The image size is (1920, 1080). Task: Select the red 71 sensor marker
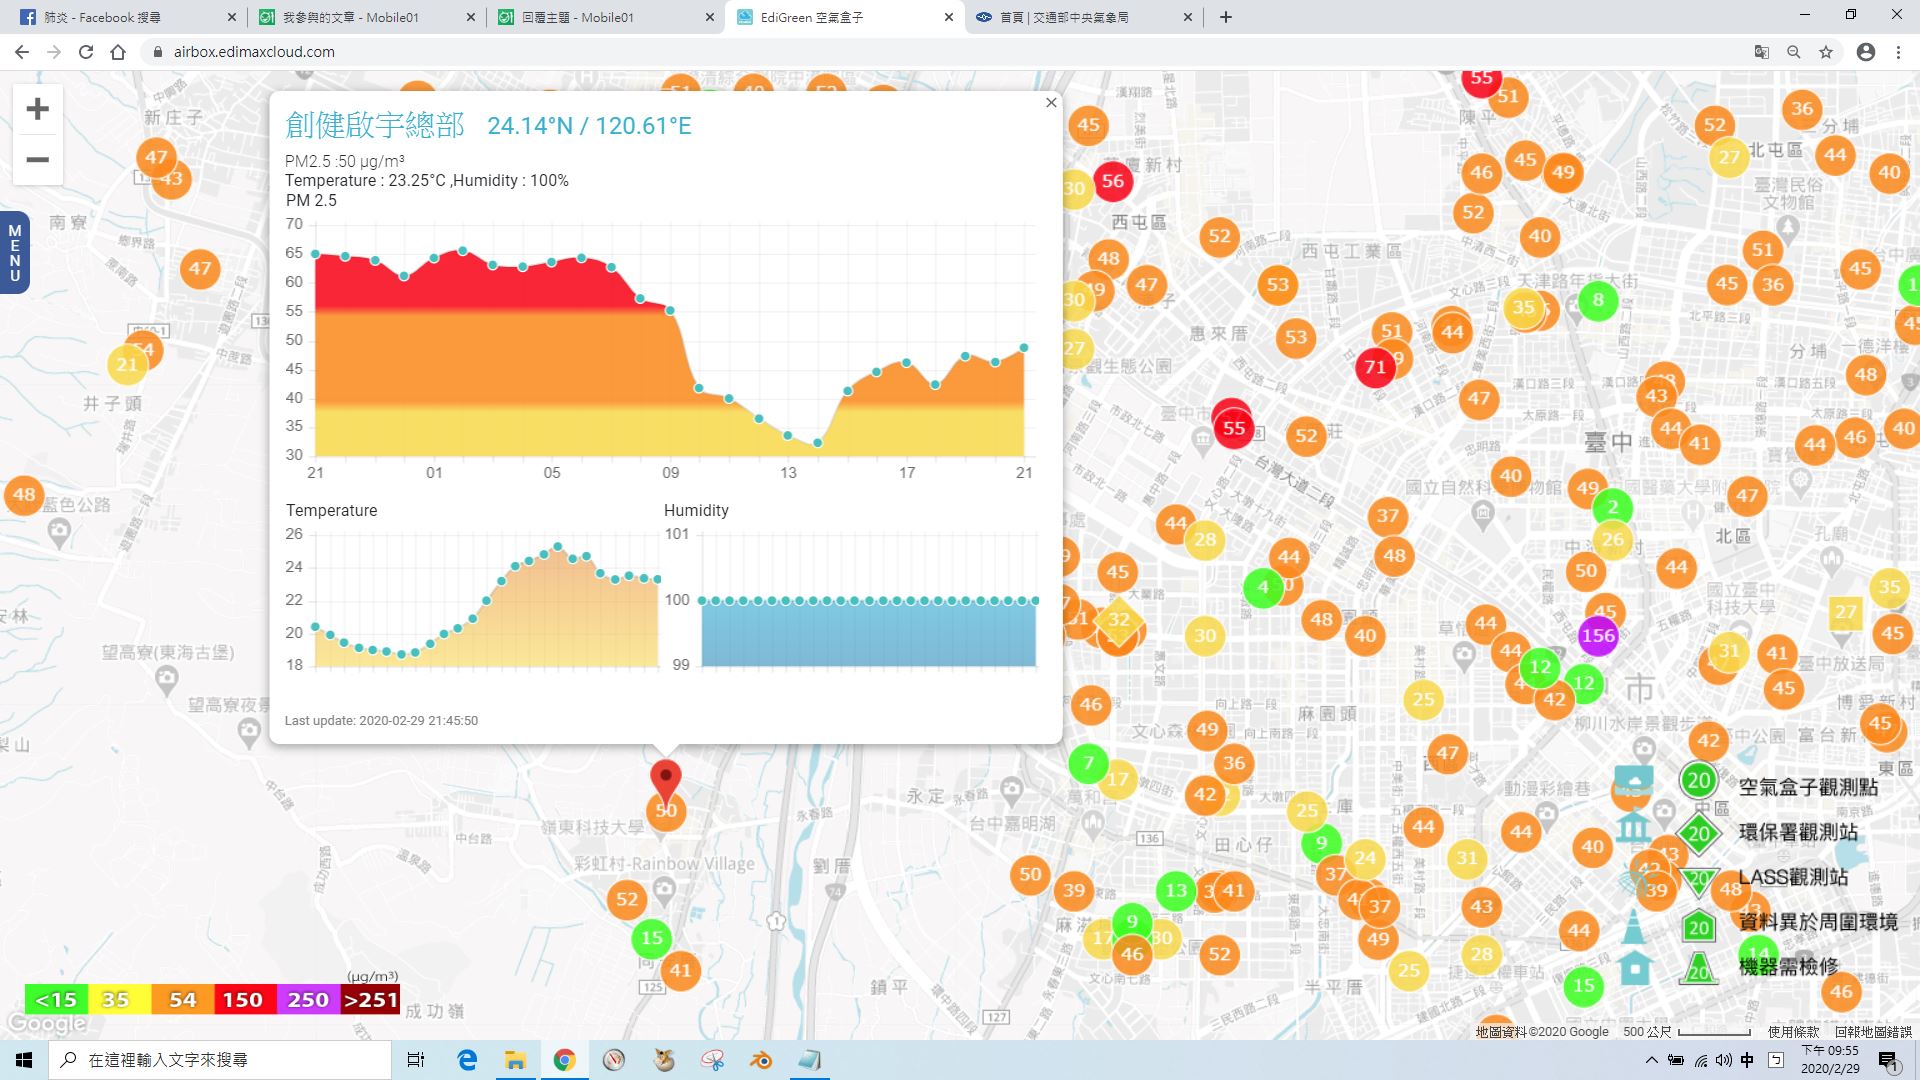[x=1375, y=367]
